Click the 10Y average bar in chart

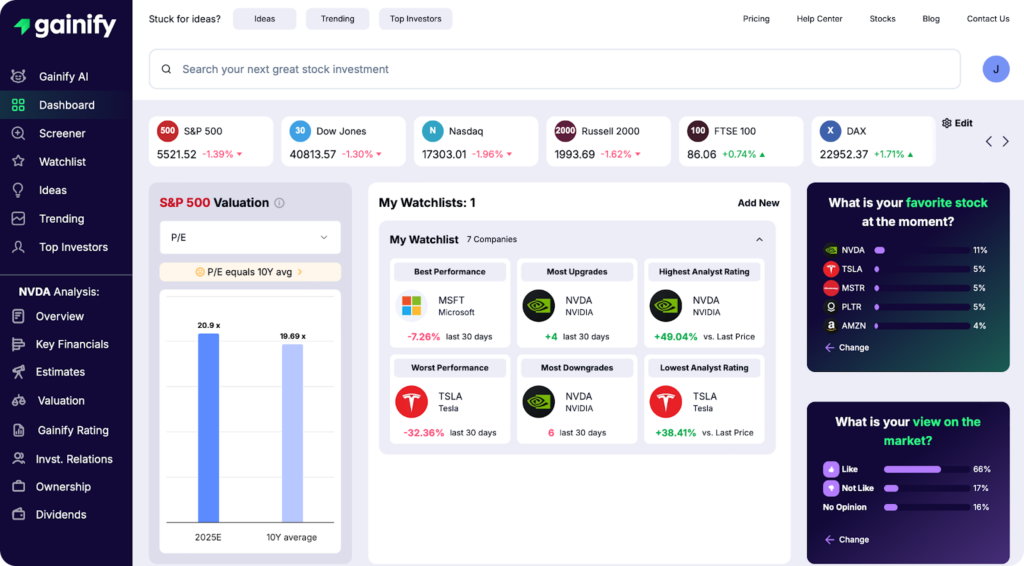tap(292, 433)
